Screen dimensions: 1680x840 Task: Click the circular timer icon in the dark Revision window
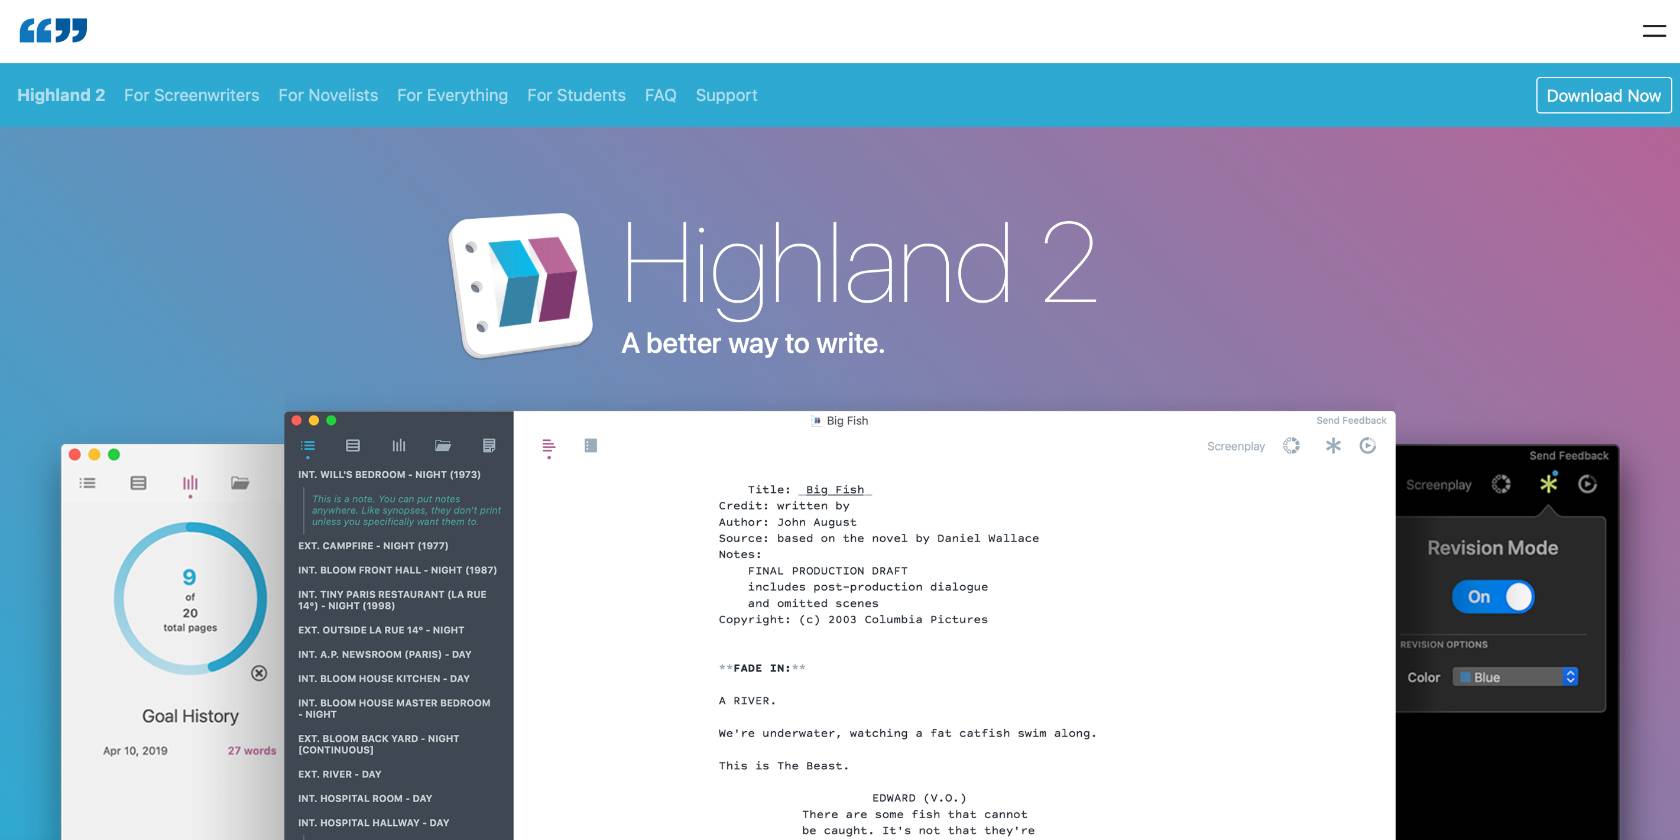tap(1587, 484)
